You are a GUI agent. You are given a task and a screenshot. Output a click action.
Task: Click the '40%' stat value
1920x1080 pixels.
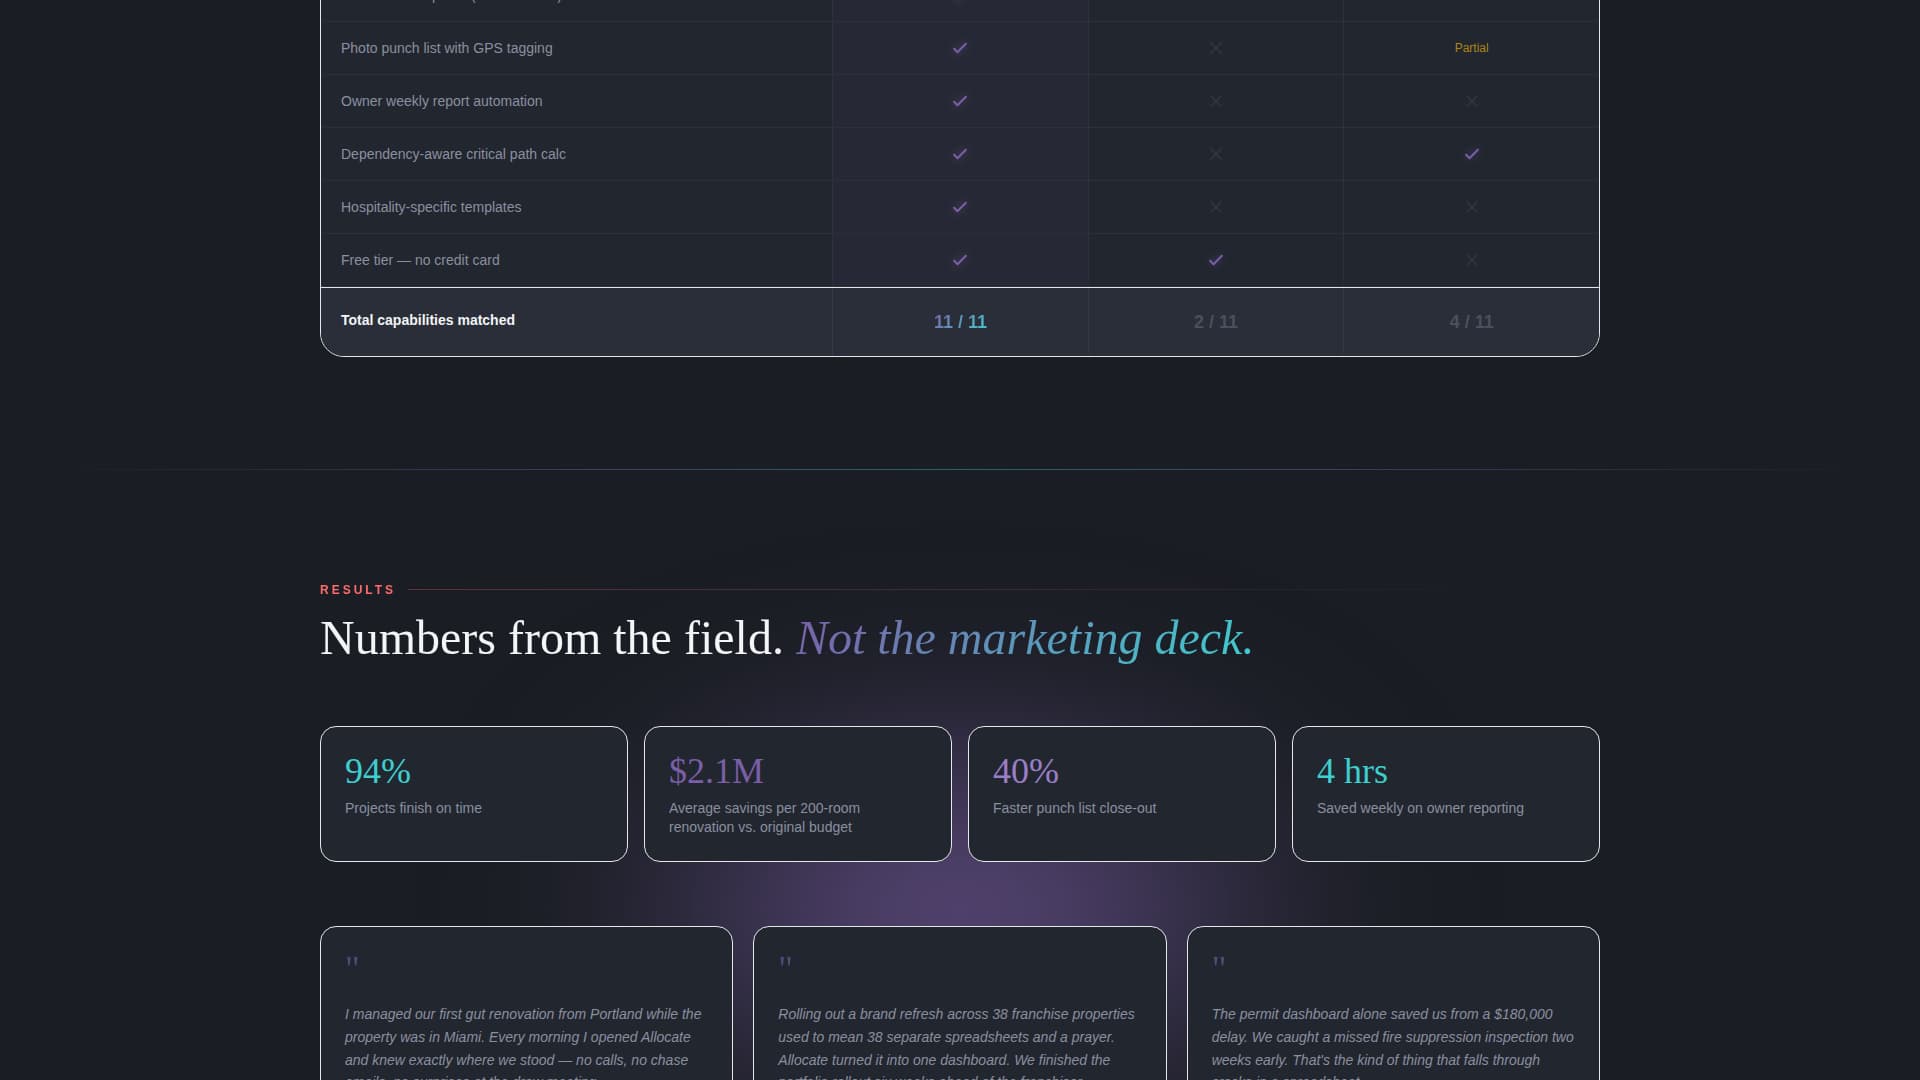[x=1026, y=771]
